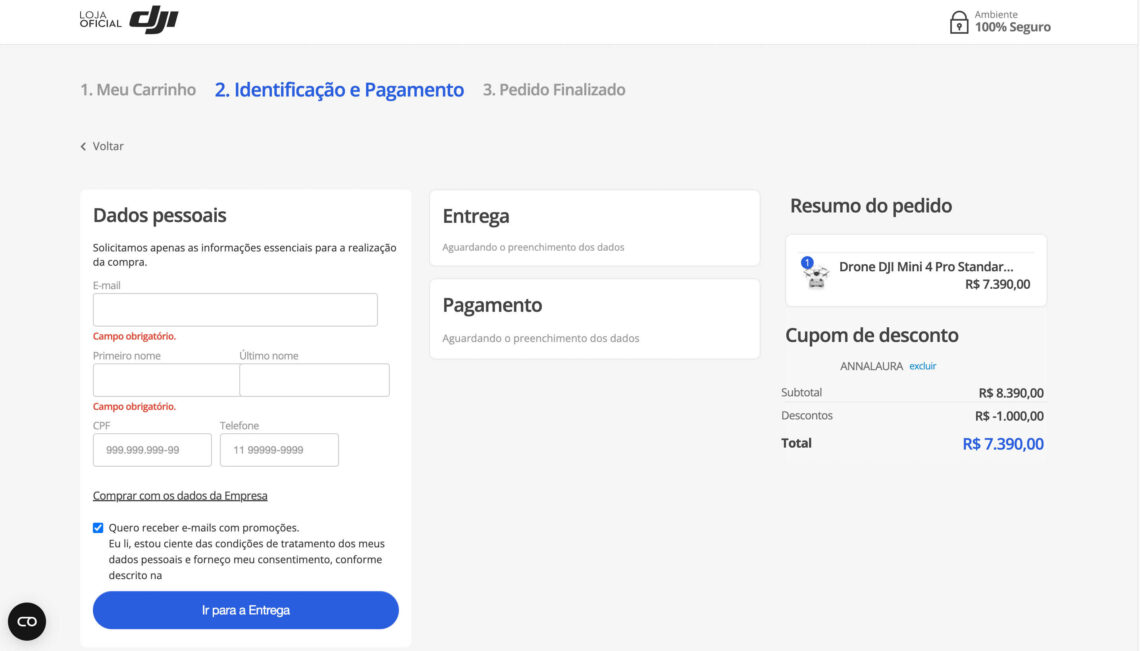
Task: Remove the ANNALAURA coupon with excluir
Action: coord(922,366)
